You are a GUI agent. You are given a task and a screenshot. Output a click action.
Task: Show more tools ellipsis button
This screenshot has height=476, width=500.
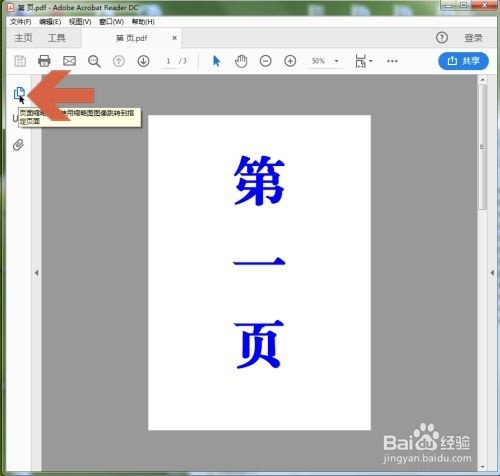tap(392, 61)
